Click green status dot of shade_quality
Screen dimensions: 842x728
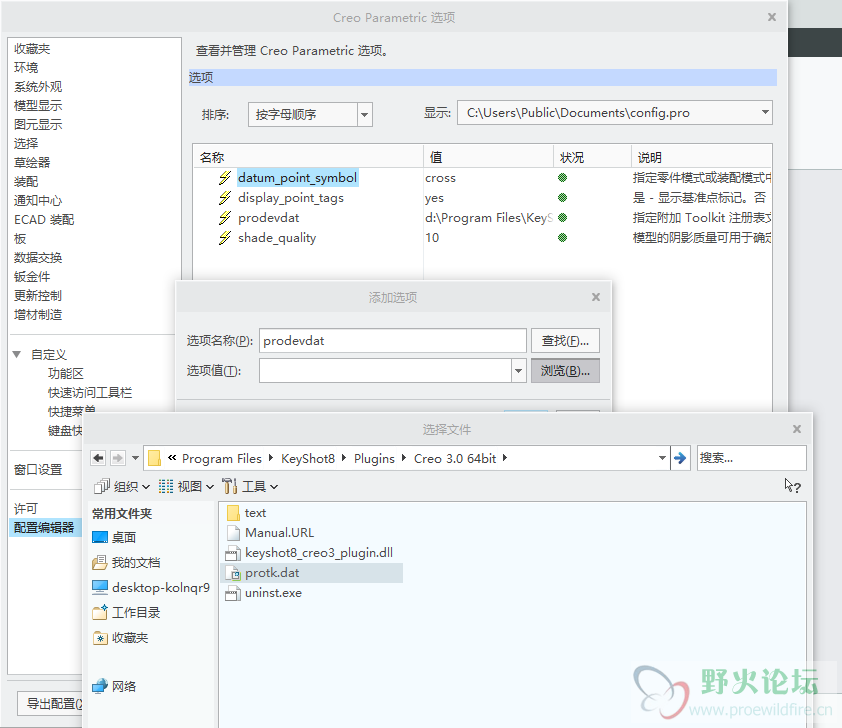(x=562, y=237)
